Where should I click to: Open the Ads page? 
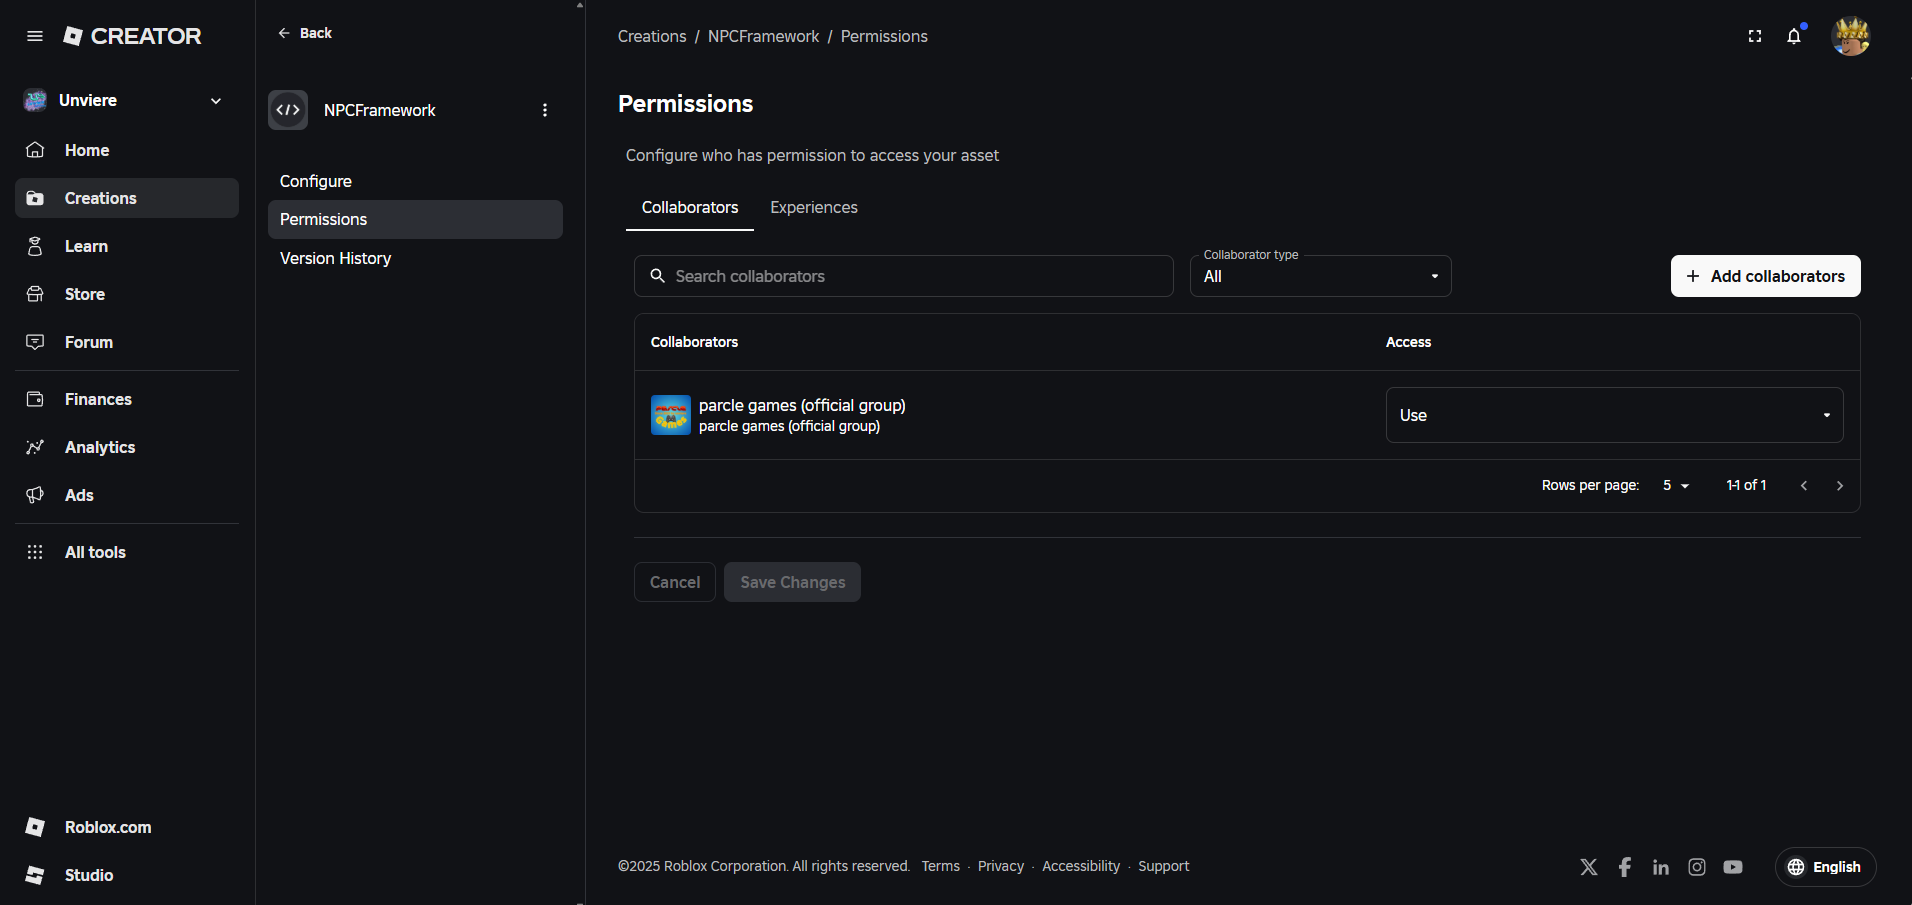tap(127, 495)
